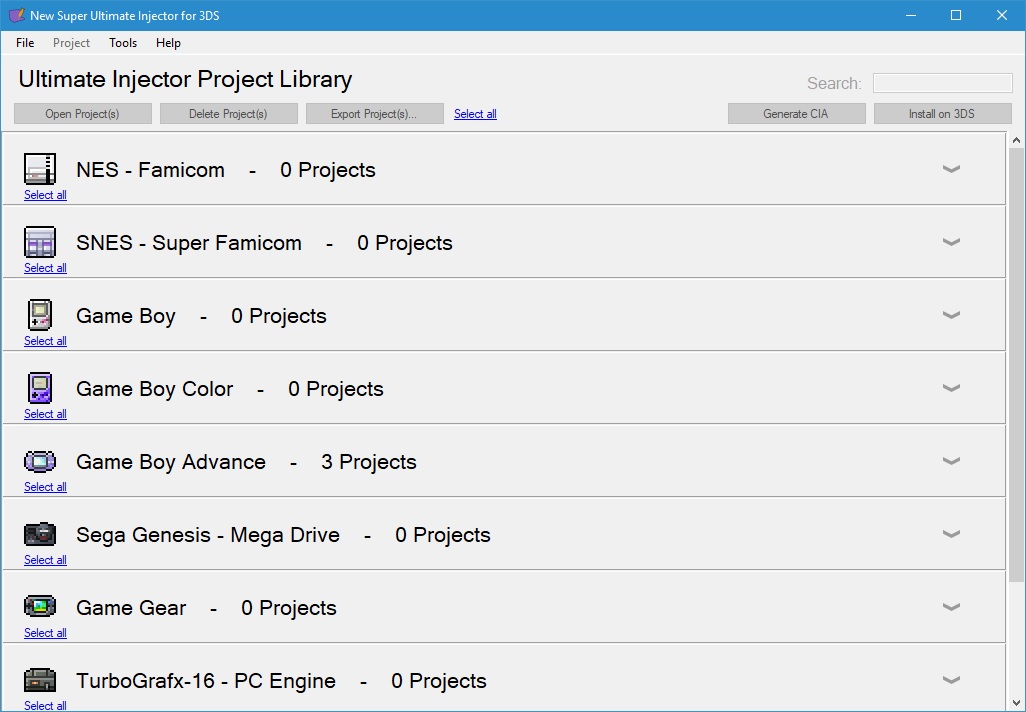The width and height of the screenshot is (1026, 712).
Task: Minimize the application window
Action: pos(910,15)
